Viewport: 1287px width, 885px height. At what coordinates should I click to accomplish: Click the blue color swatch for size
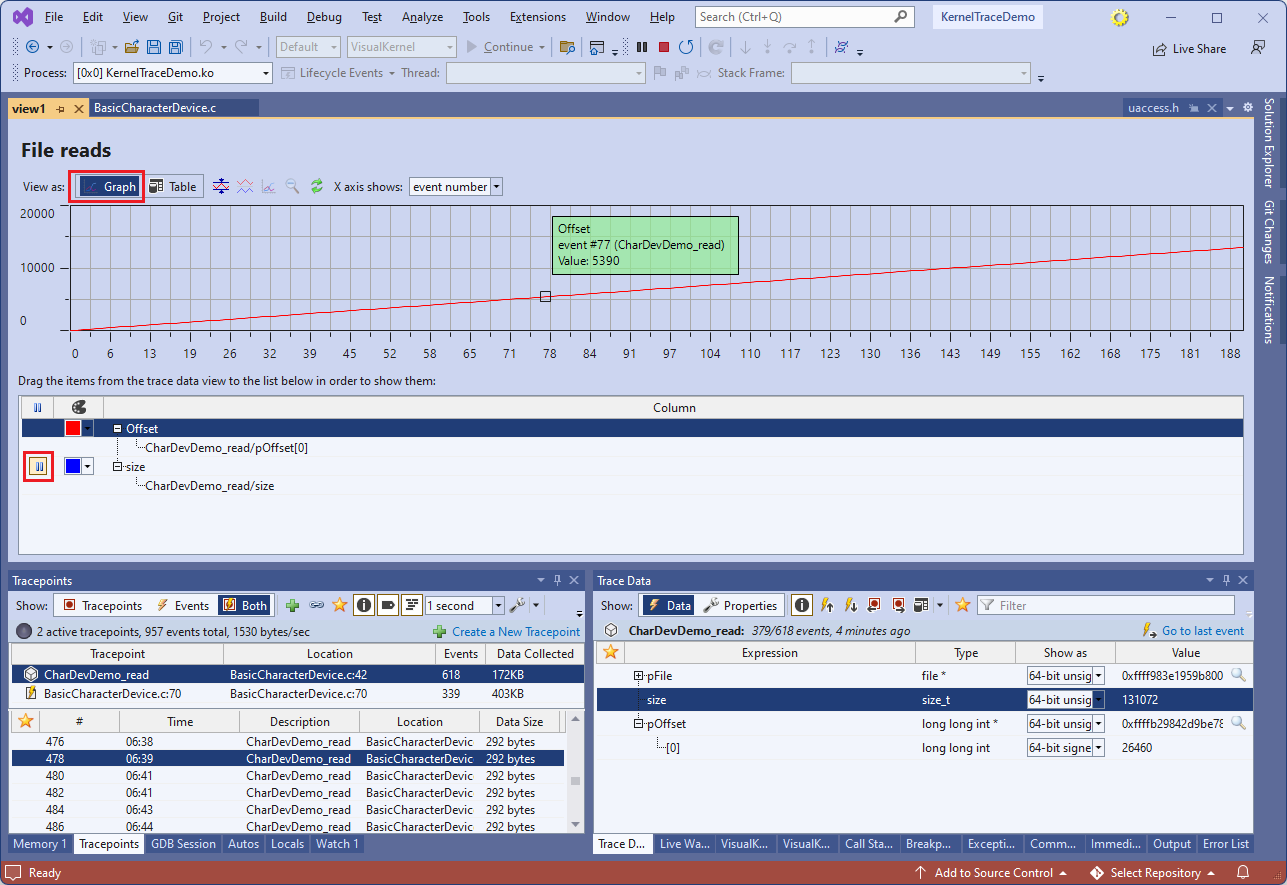pos(72,466)
